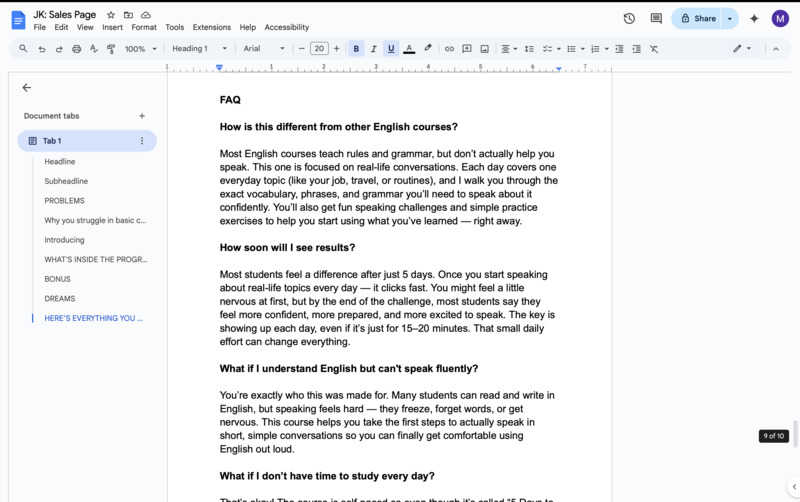The height and width of the screenshot is (502, 800).
Task: Show the side panel with bottom-right chevron
Action: [x=794, y=487]
